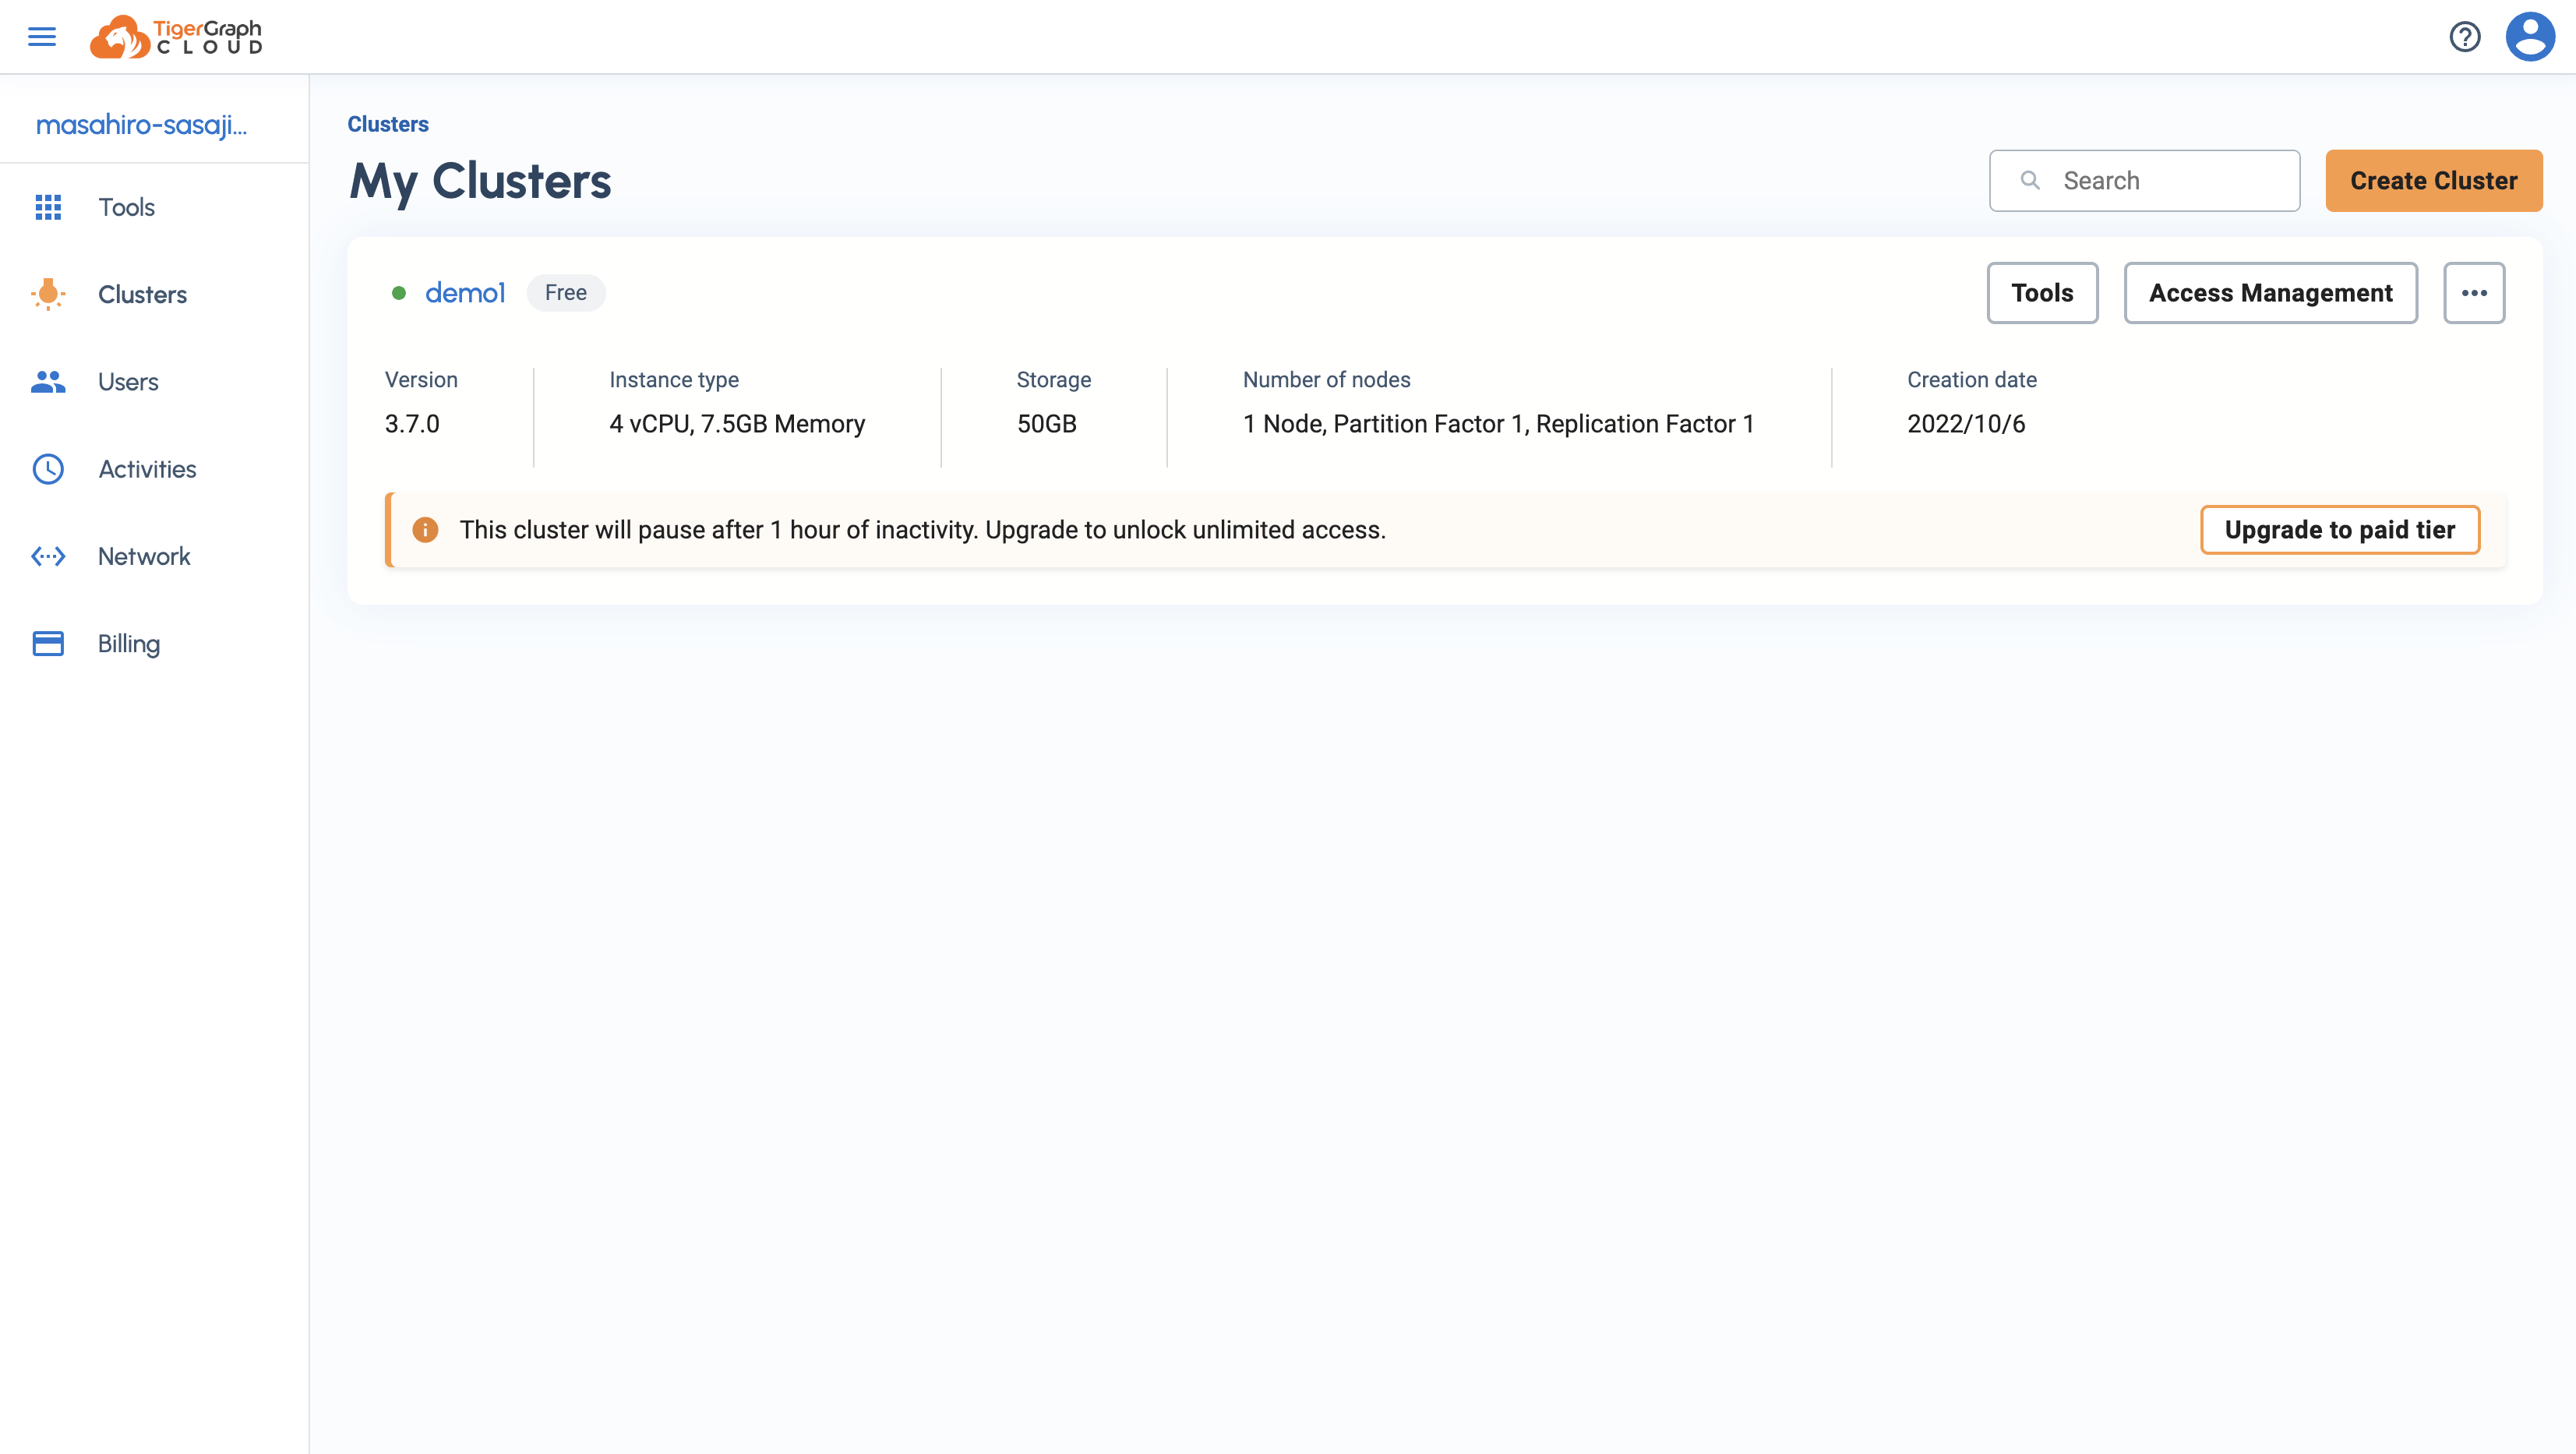This screenshot has width=2576, height=1454.
Task: Click the Users people icon
Action: 48,382
